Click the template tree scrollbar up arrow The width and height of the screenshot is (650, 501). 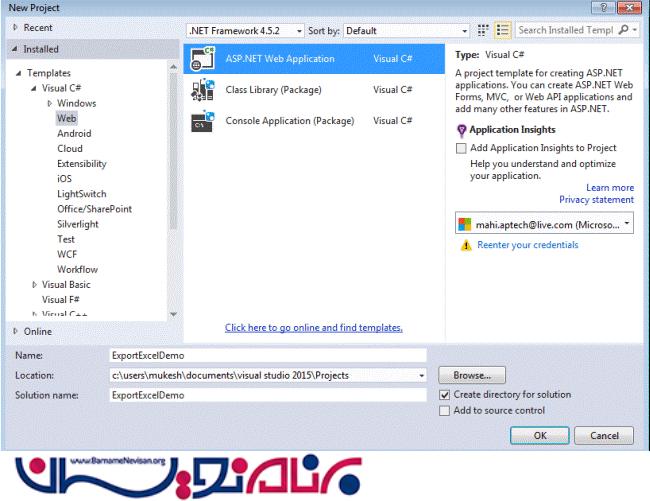click(173, 66)
